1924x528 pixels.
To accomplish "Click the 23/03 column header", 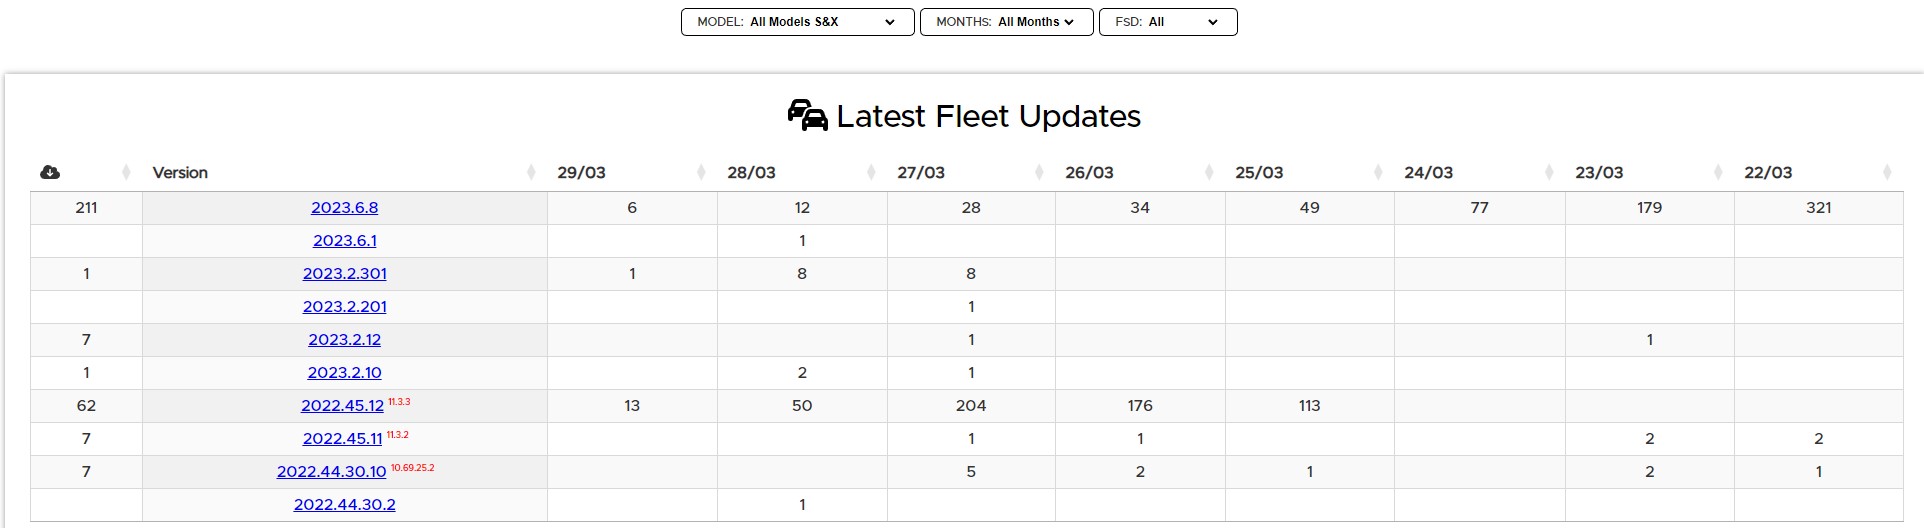I will click(1598, 173).
